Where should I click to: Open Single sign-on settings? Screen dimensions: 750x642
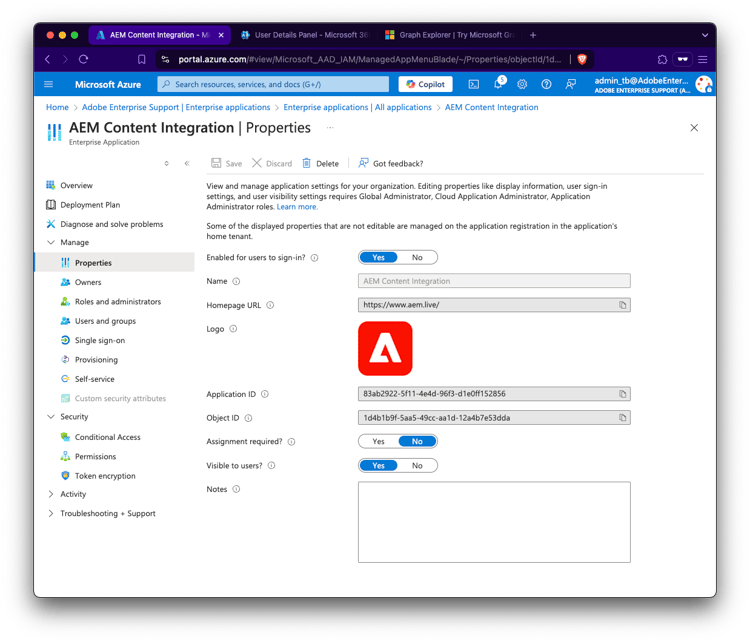99,340
